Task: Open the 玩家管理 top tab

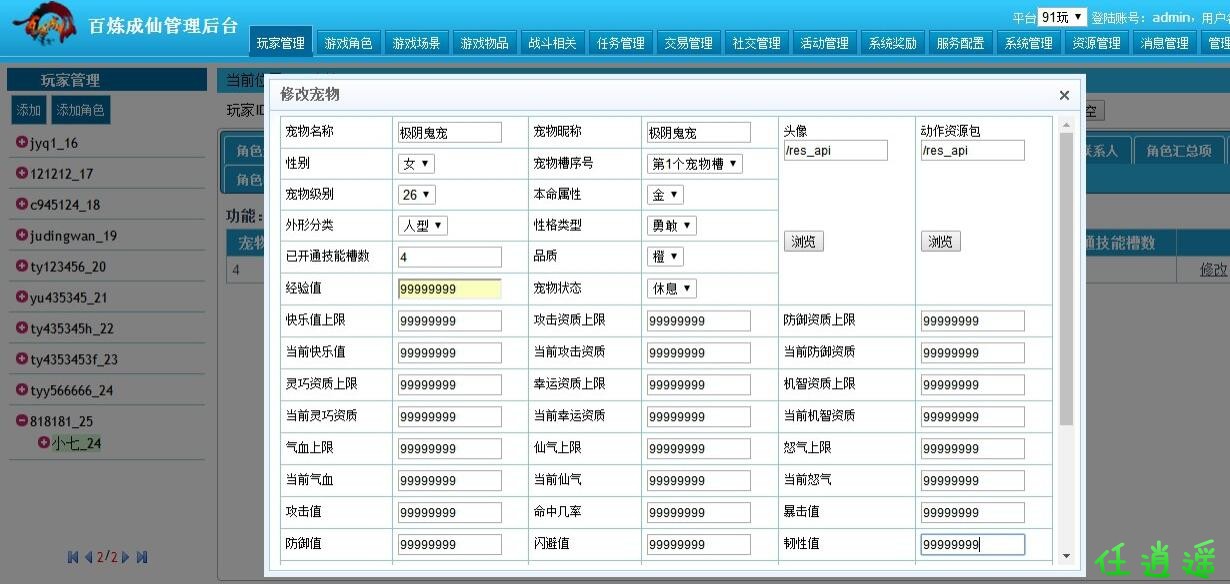Action: pos(280,42)
